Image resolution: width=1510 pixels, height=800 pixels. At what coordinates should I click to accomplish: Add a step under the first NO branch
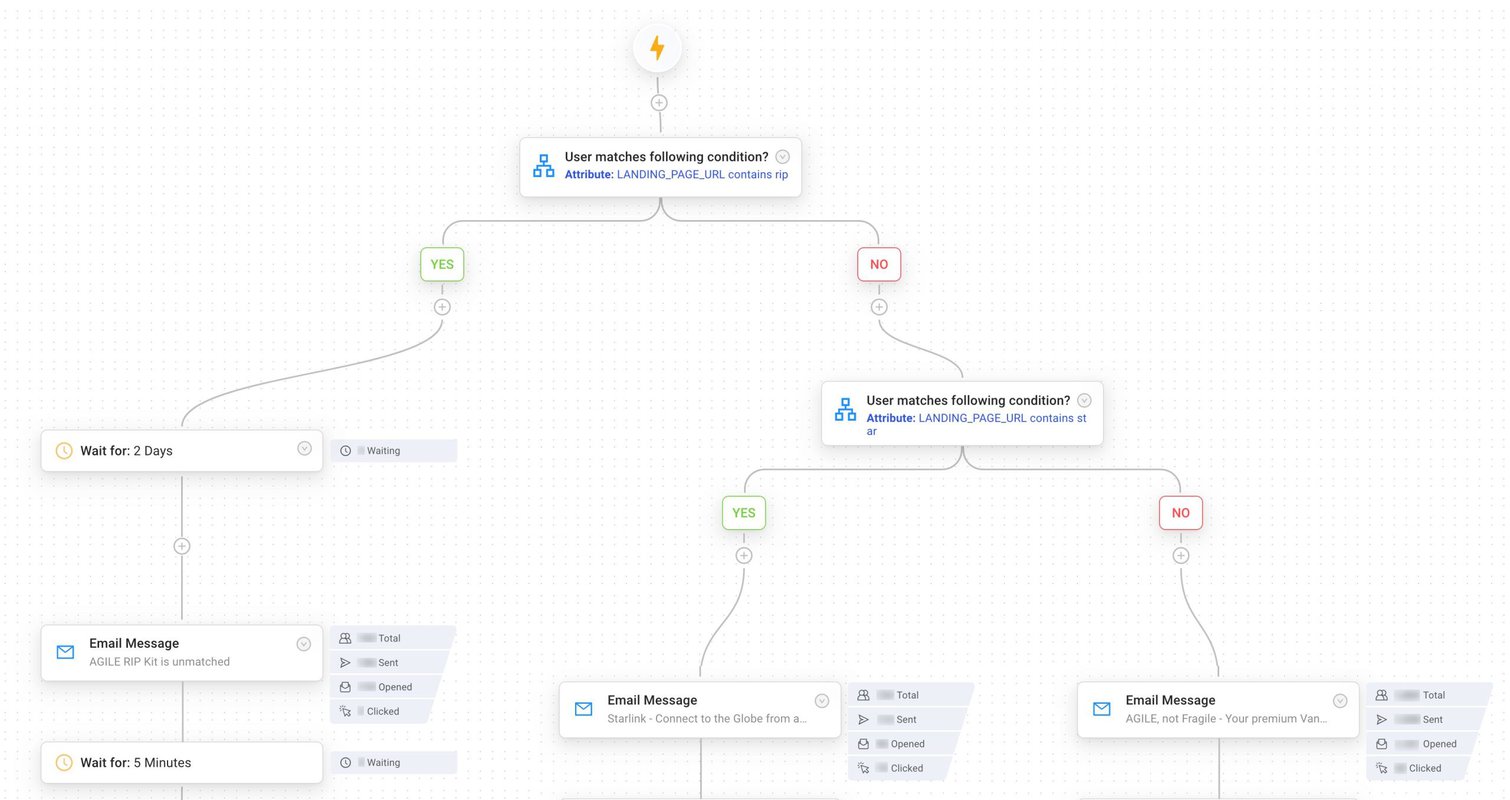(x=879, y=307)
